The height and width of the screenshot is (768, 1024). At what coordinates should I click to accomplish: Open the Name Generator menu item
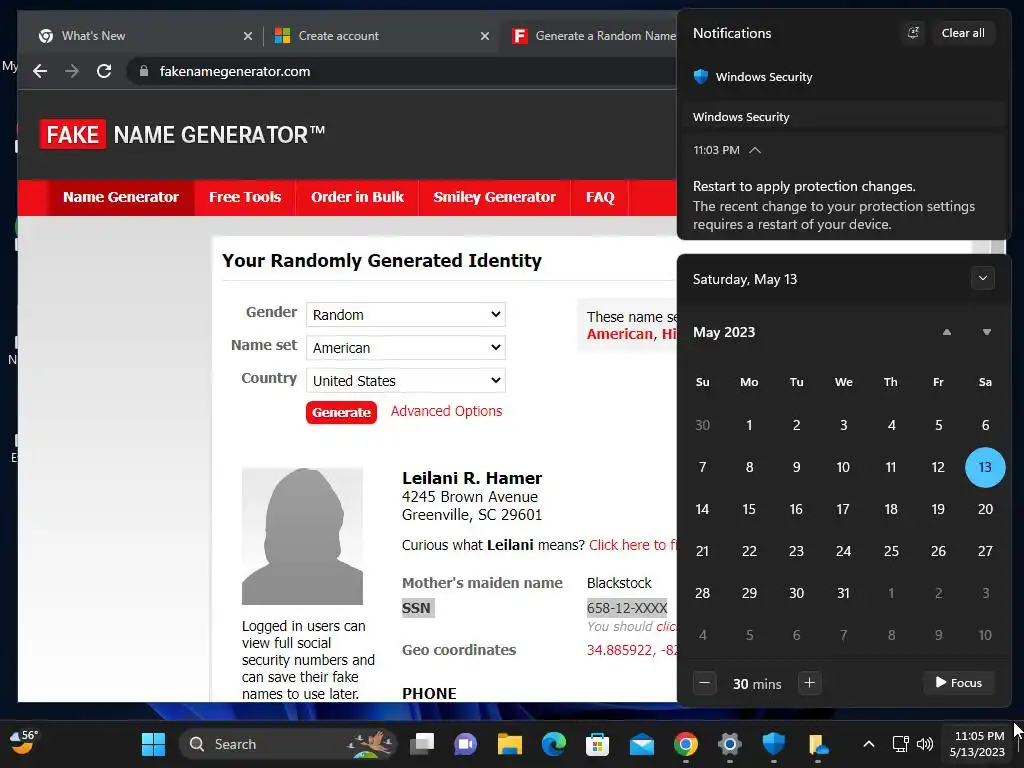click(x=121, y=197)
